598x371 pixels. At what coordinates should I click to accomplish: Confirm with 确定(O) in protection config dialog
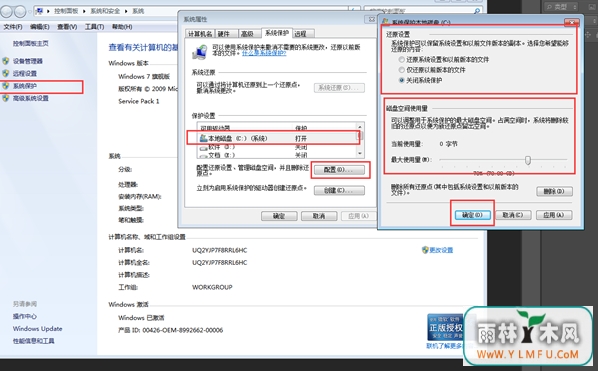473,215
